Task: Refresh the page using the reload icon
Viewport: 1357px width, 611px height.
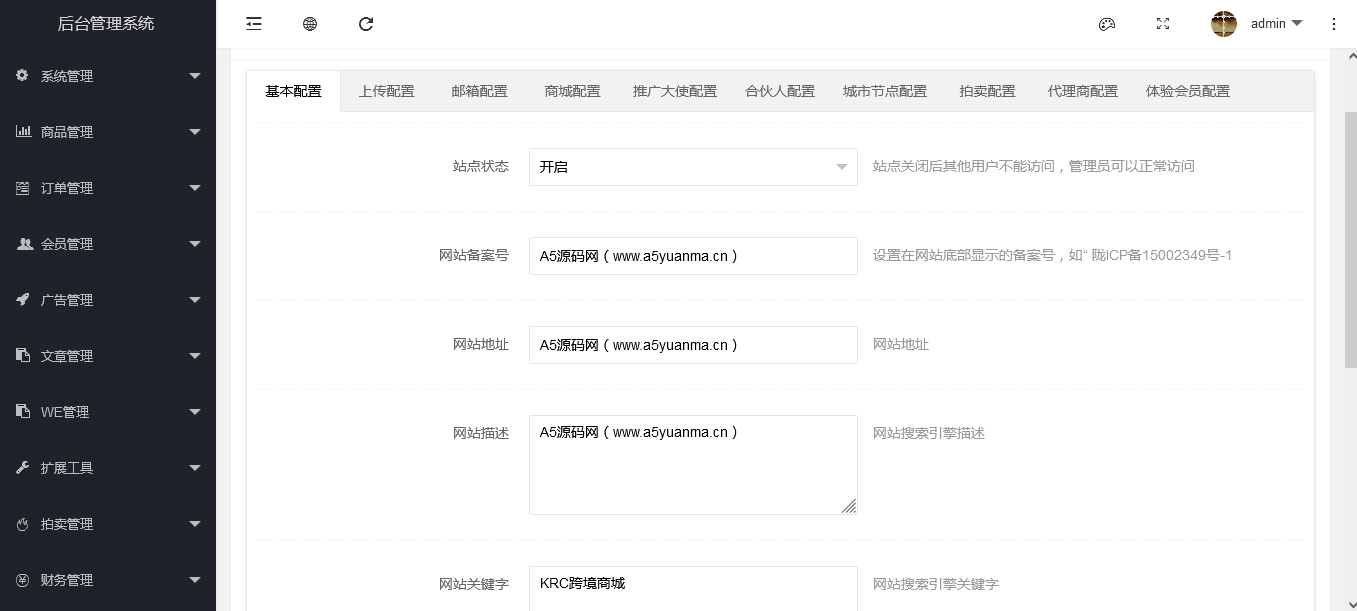Action: click(366, 24)
